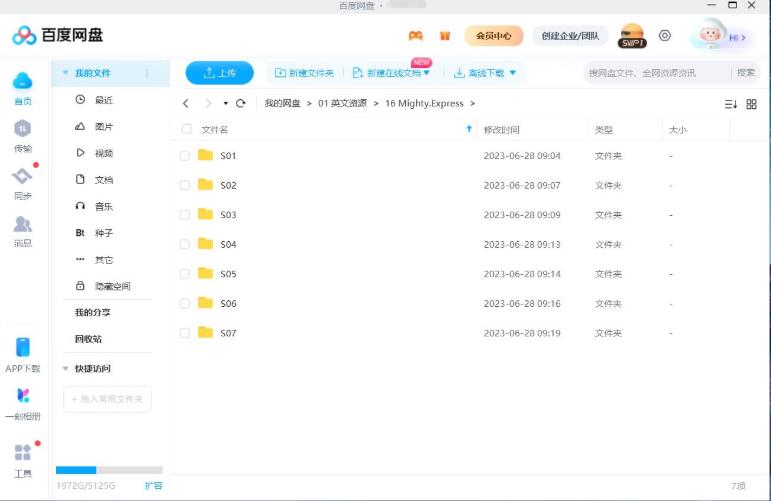This screenshot has width=771, height=501.
Task: Click the user avatar picture
Action: 710,34
